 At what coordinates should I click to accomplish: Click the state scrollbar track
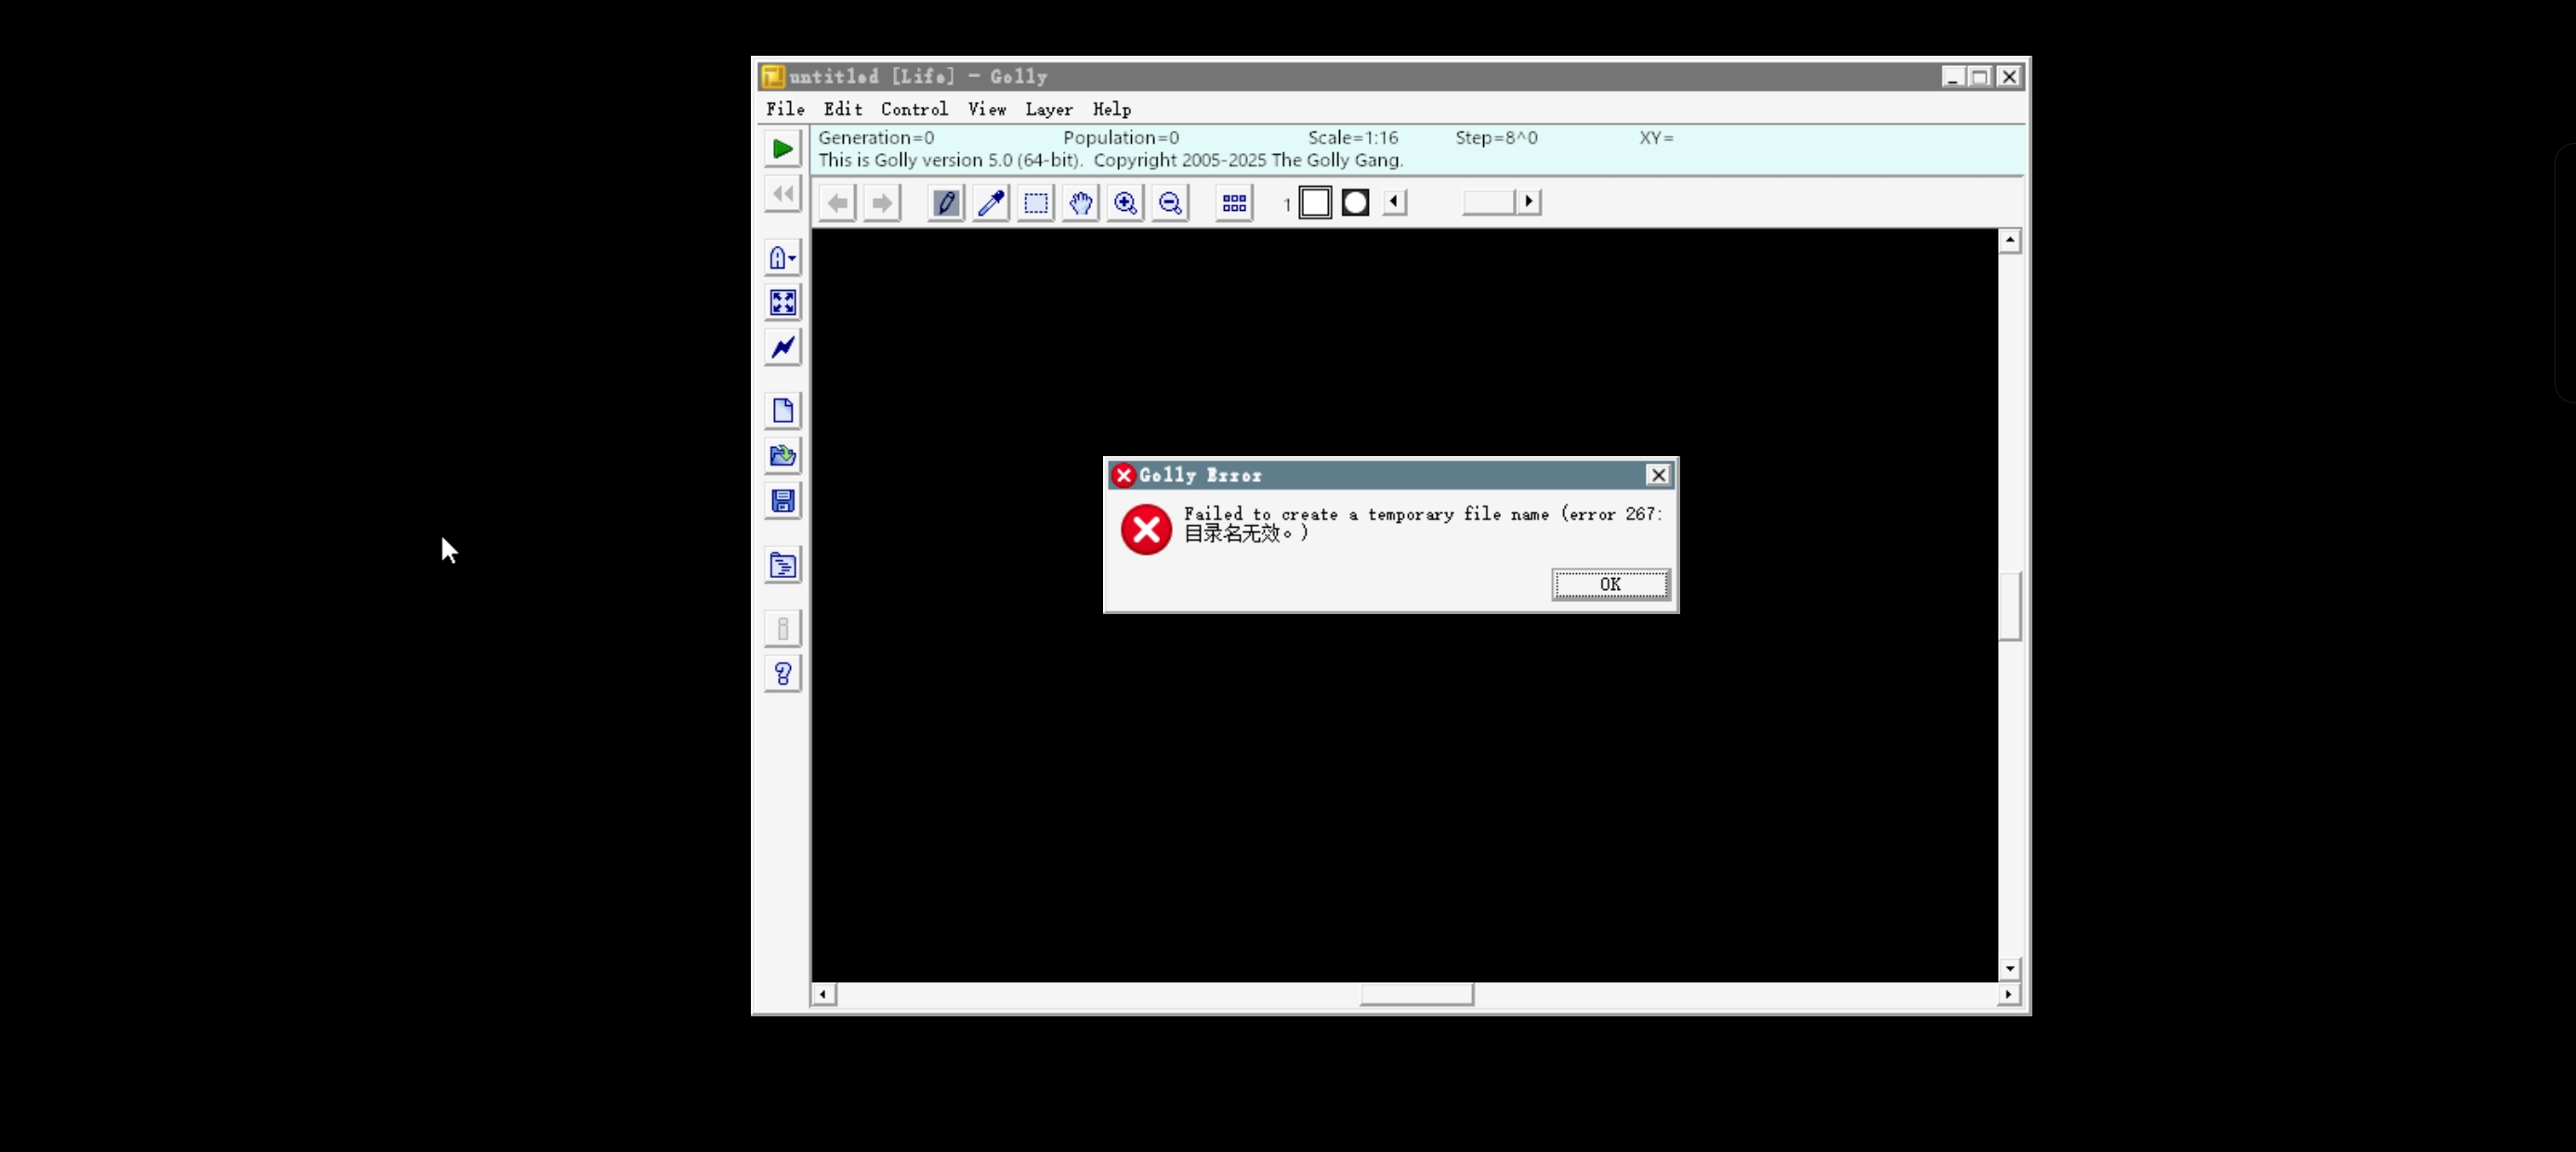coord(1461,202)
